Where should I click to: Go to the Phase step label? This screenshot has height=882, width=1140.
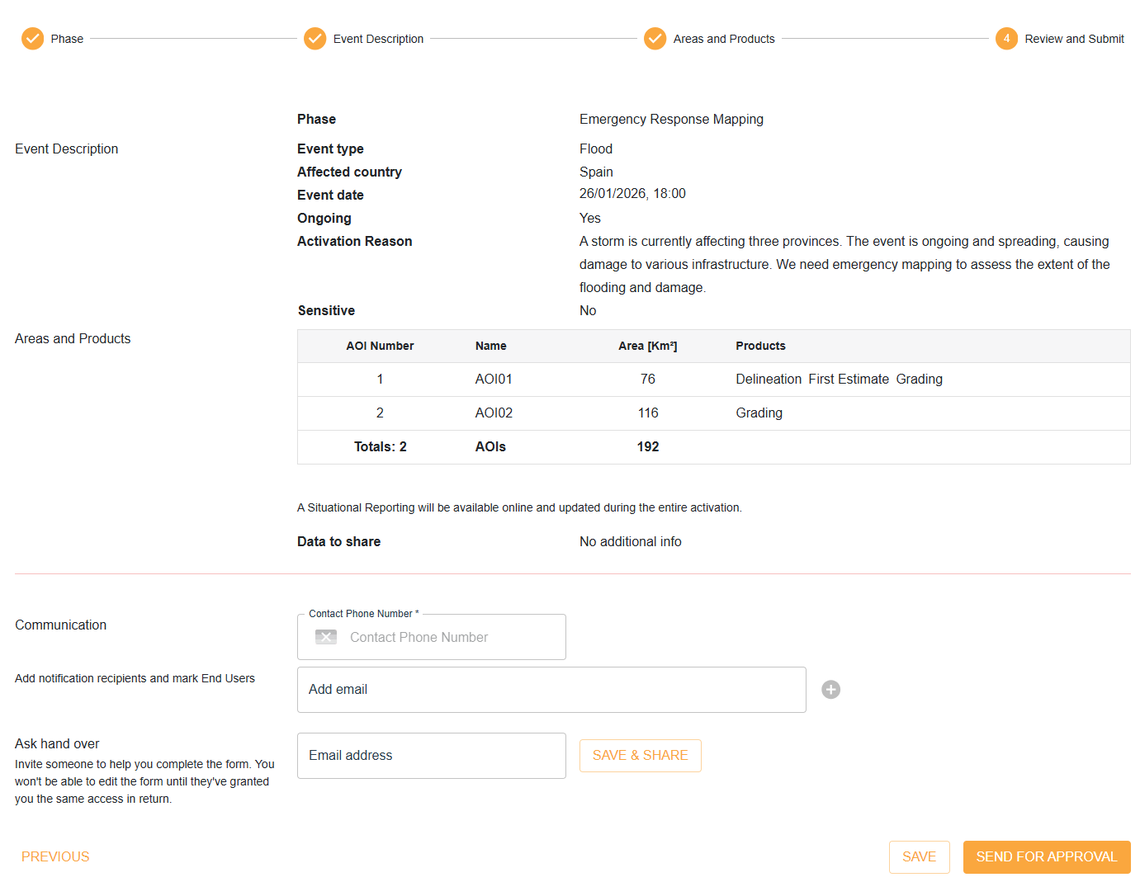(x=67, y=39)
